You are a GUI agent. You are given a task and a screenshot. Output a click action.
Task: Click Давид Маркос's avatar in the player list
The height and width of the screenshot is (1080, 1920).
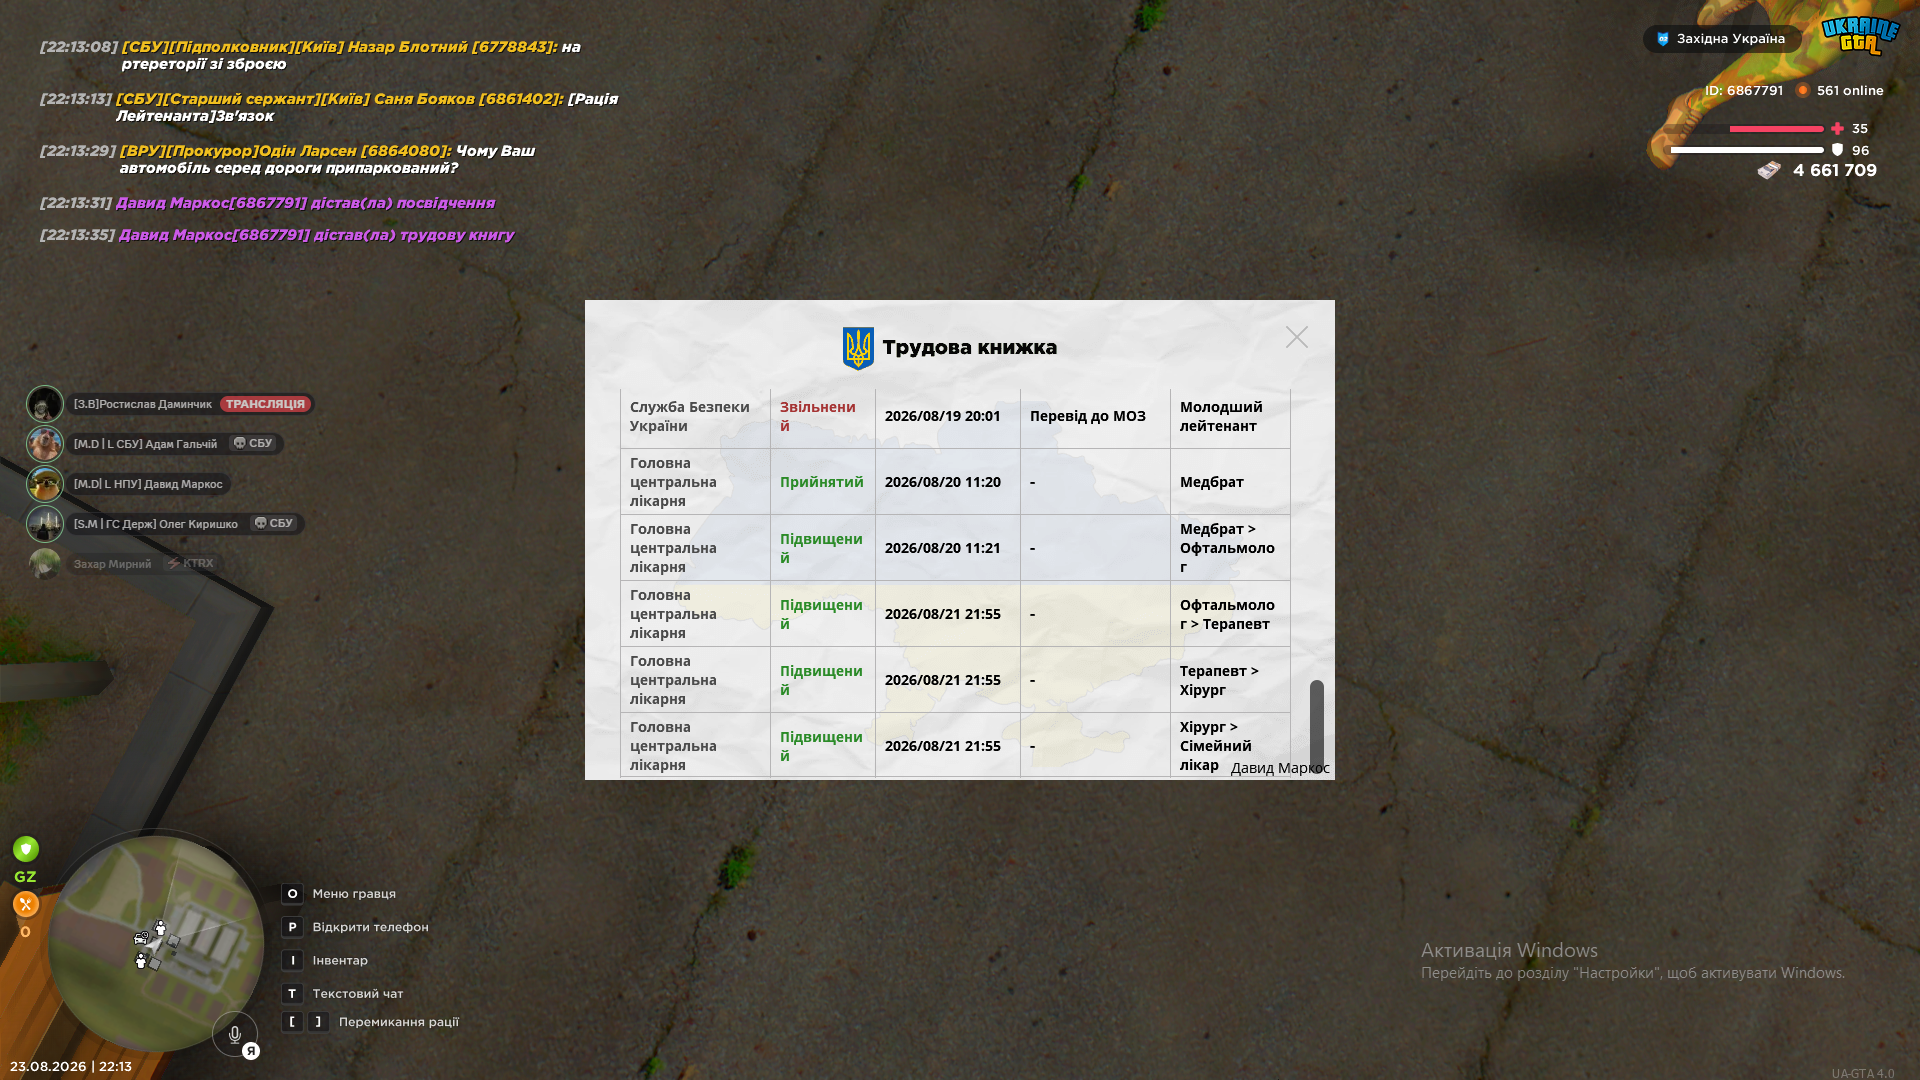45,484
